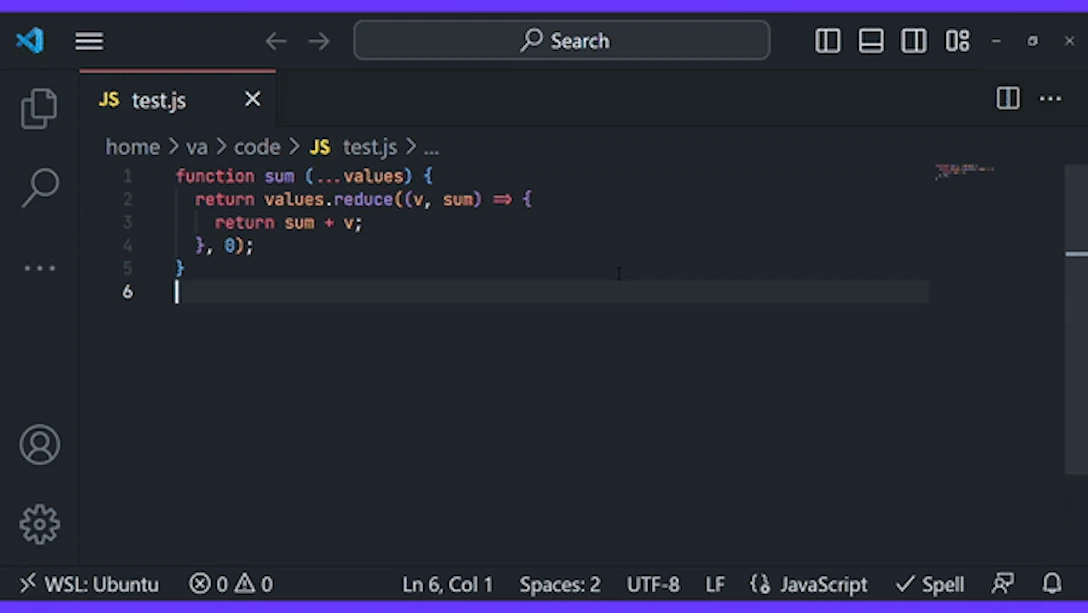
Task: Change end of line sequence LF
Action: [715, 585]
